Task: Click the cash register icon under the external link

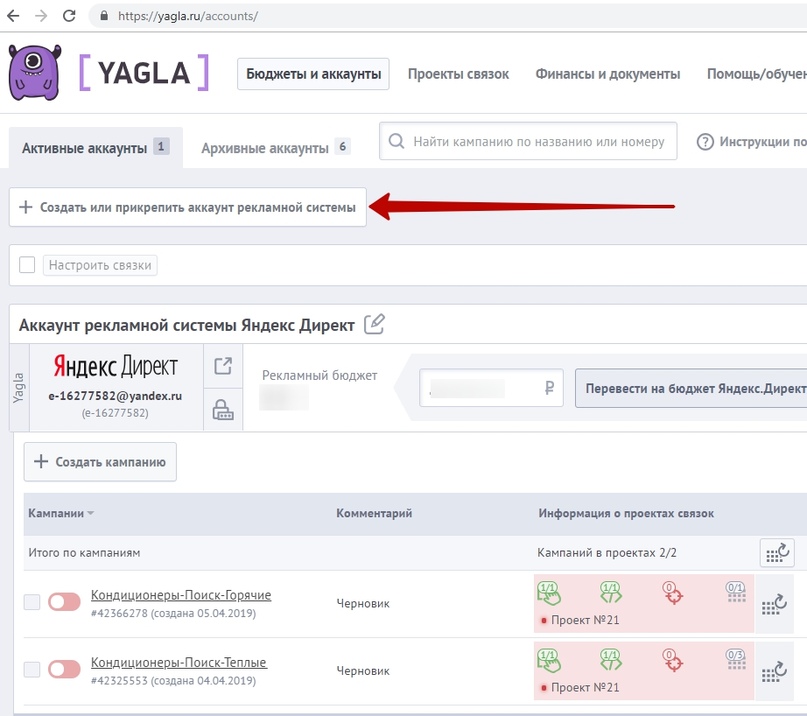Action: pos(223,410)
